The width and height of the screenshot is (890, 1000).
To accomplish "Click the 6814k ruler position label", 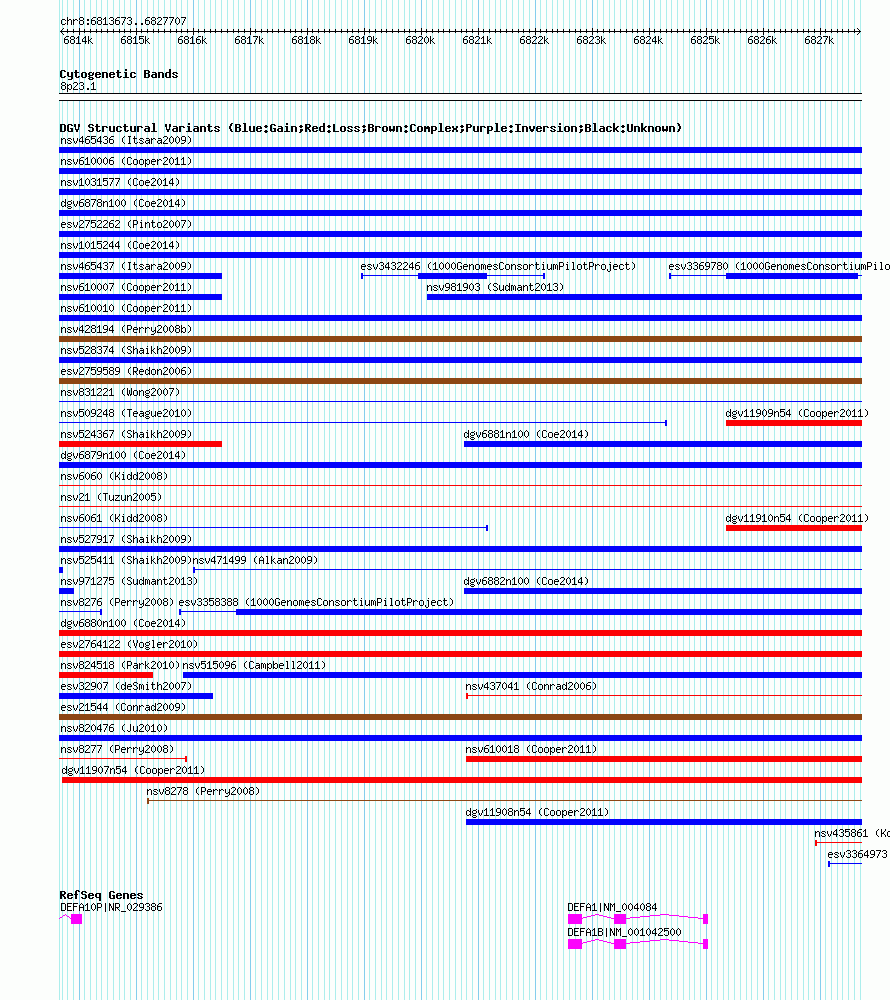I will click(x=78, y=41).
